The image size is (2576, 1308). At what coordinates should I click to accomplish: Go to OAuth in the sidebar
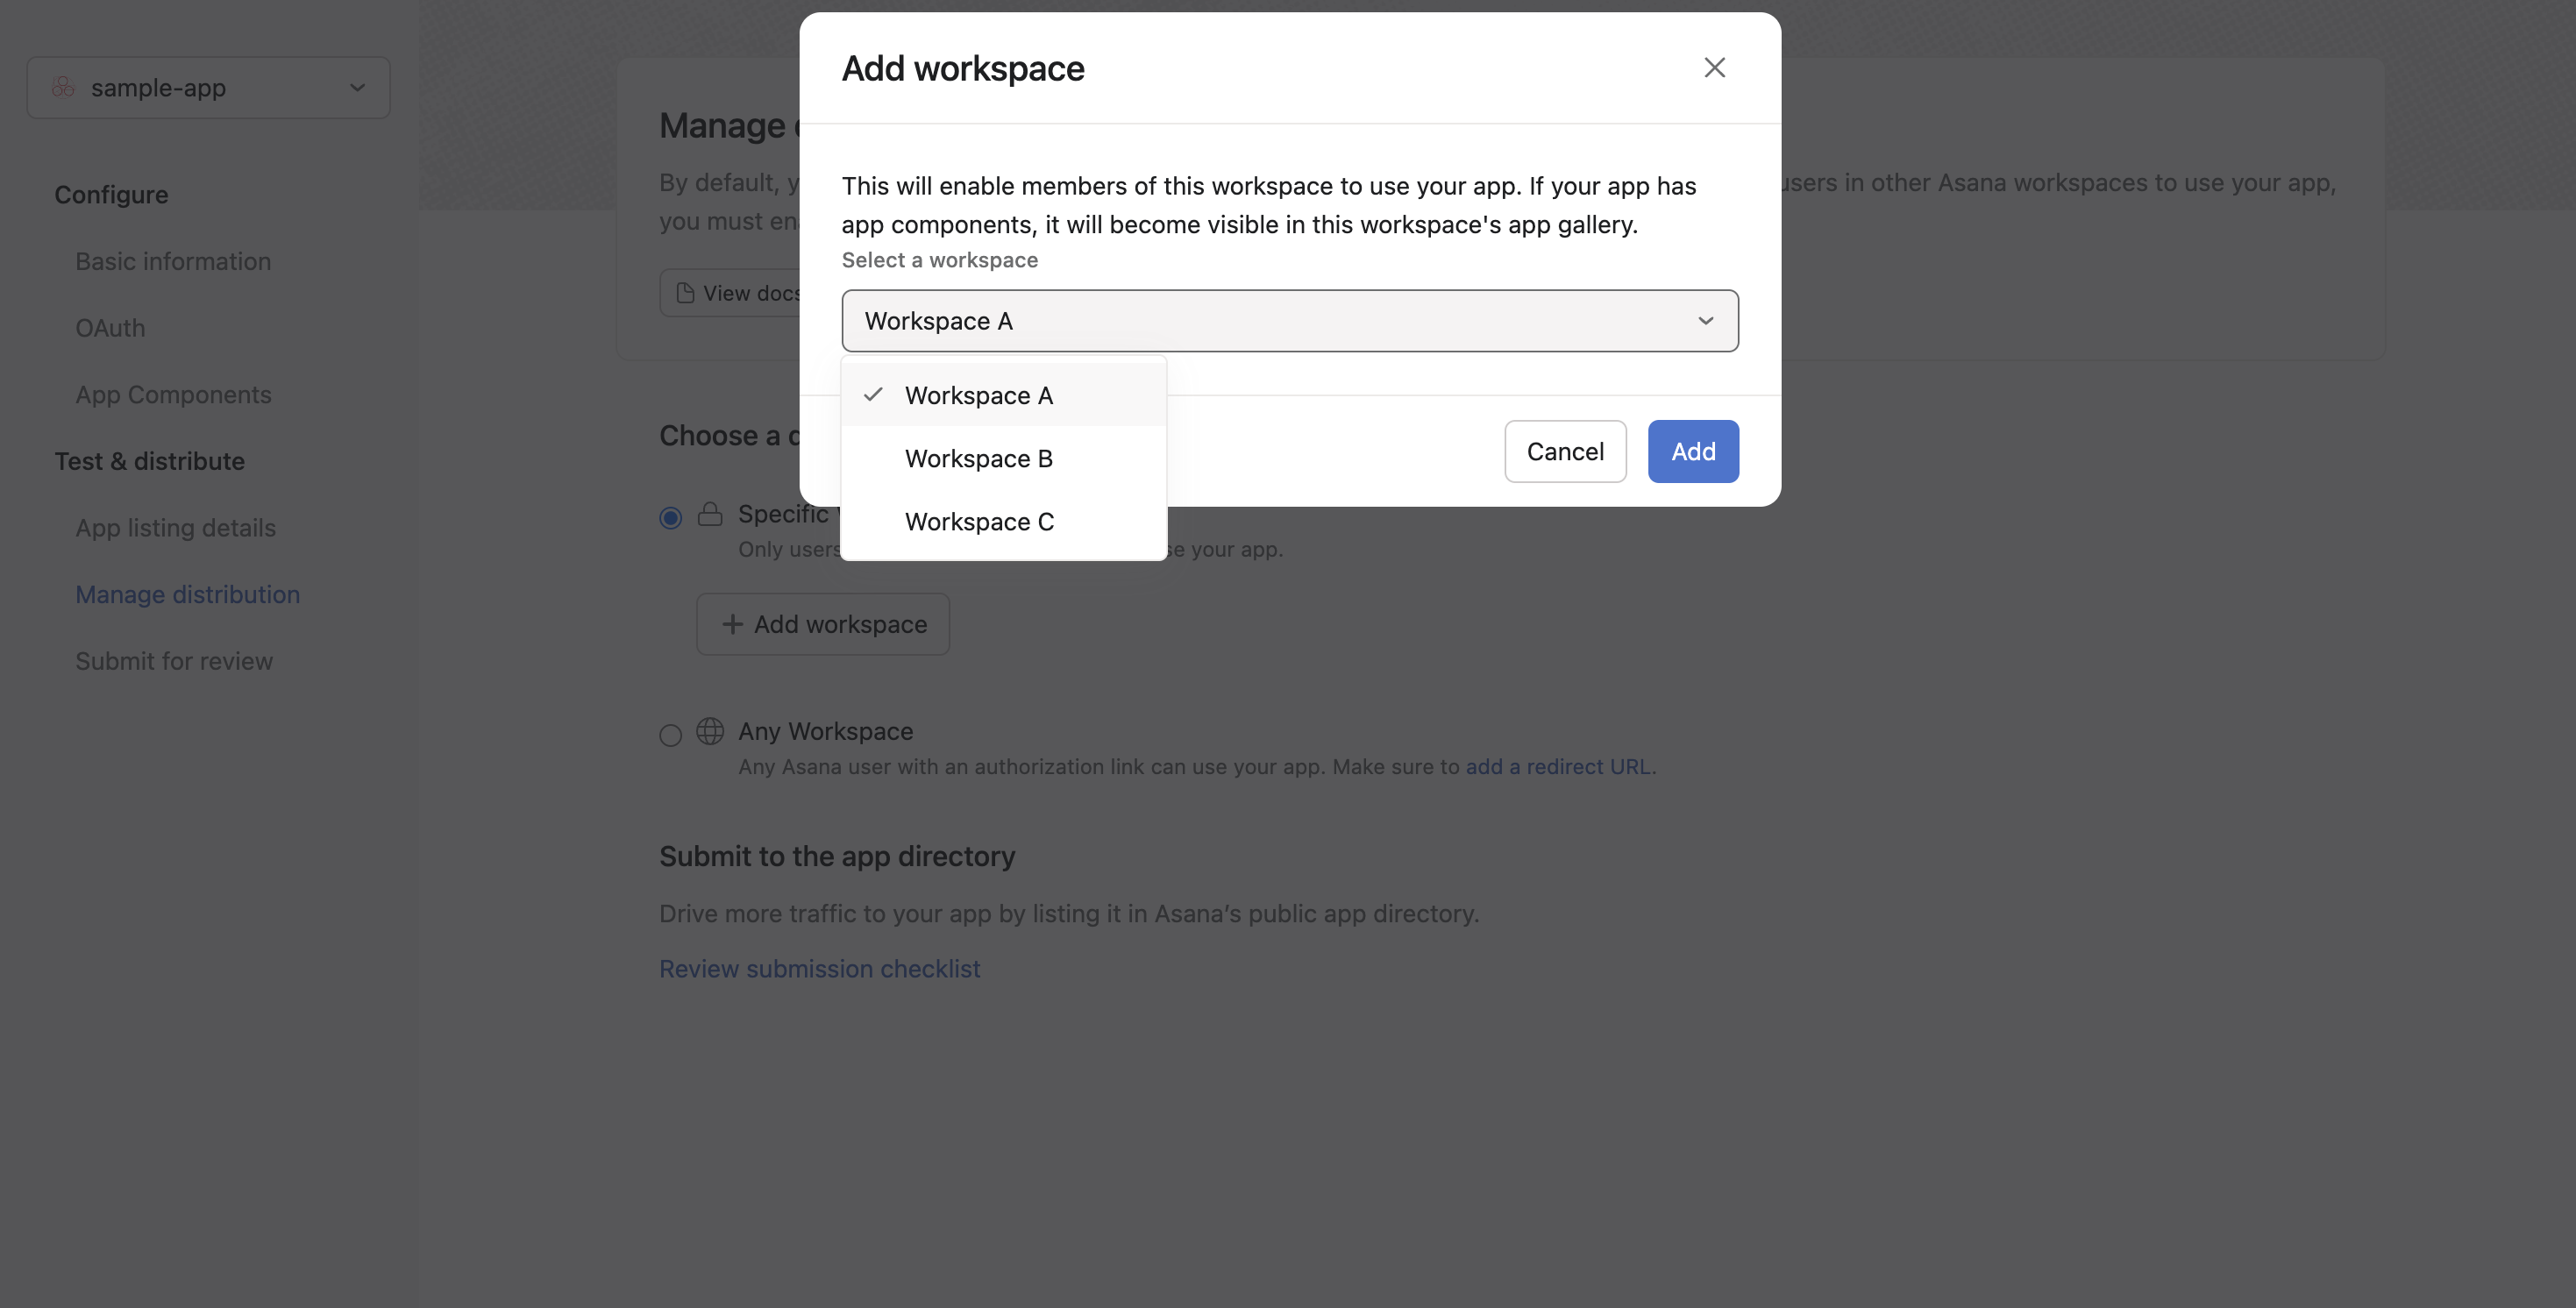pos(110,328)
